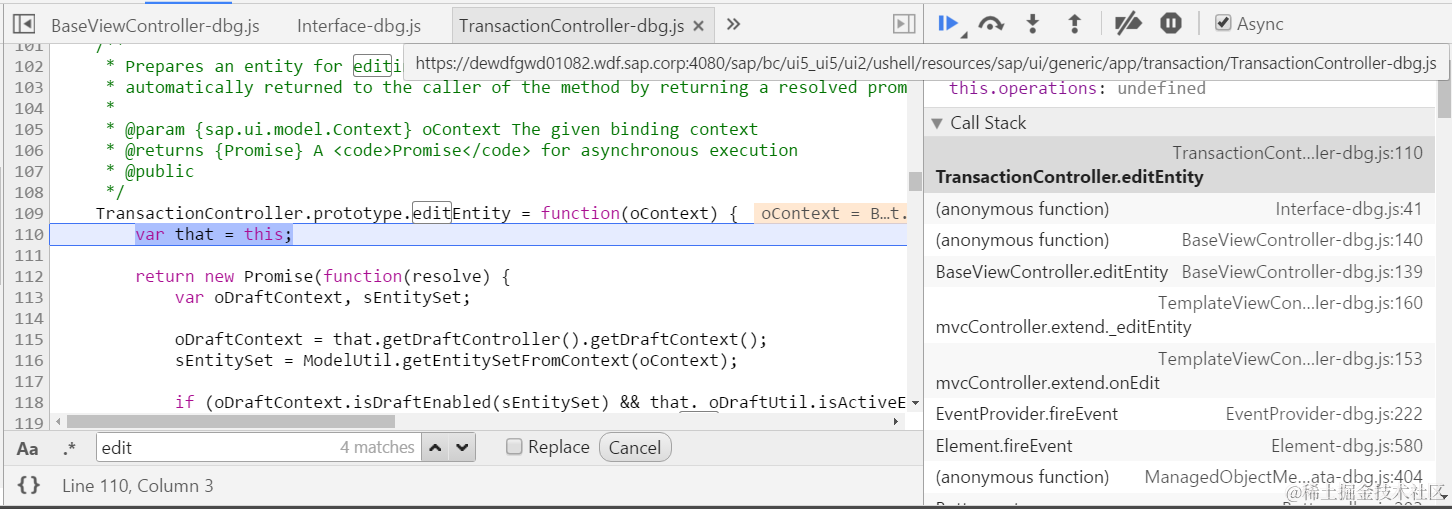
Task: Click line number 109 gutter
Action: pos(29,213)
